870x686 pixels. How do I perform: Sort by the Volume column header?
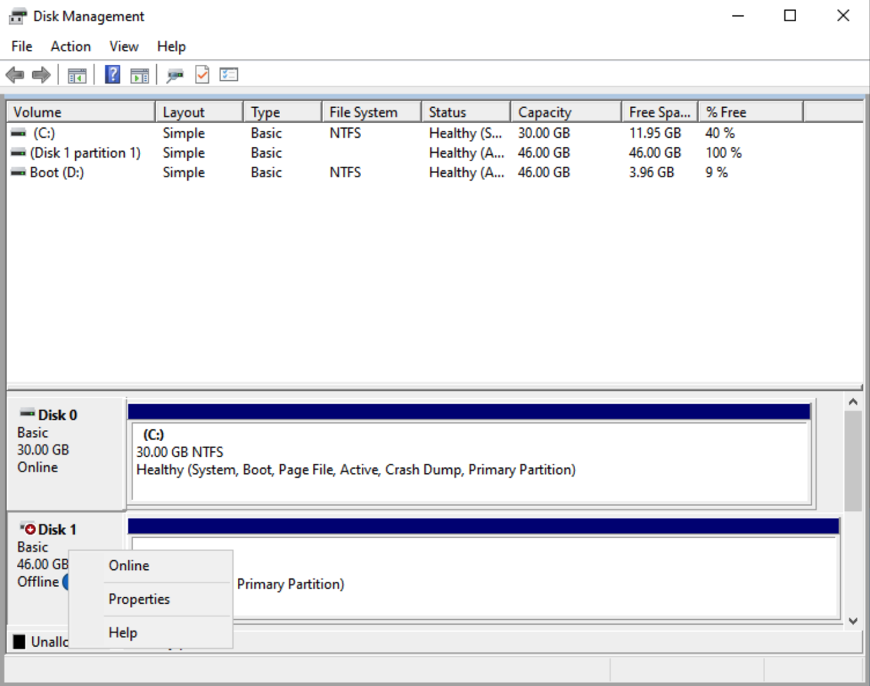81,112
